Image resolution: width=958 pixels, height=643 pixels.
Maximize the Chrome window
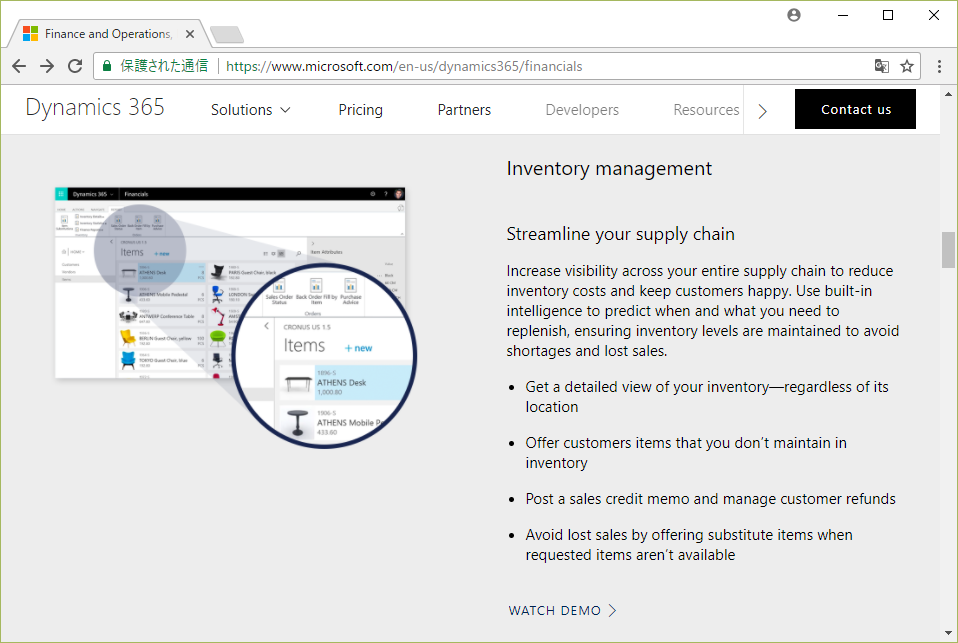point(888,15)
